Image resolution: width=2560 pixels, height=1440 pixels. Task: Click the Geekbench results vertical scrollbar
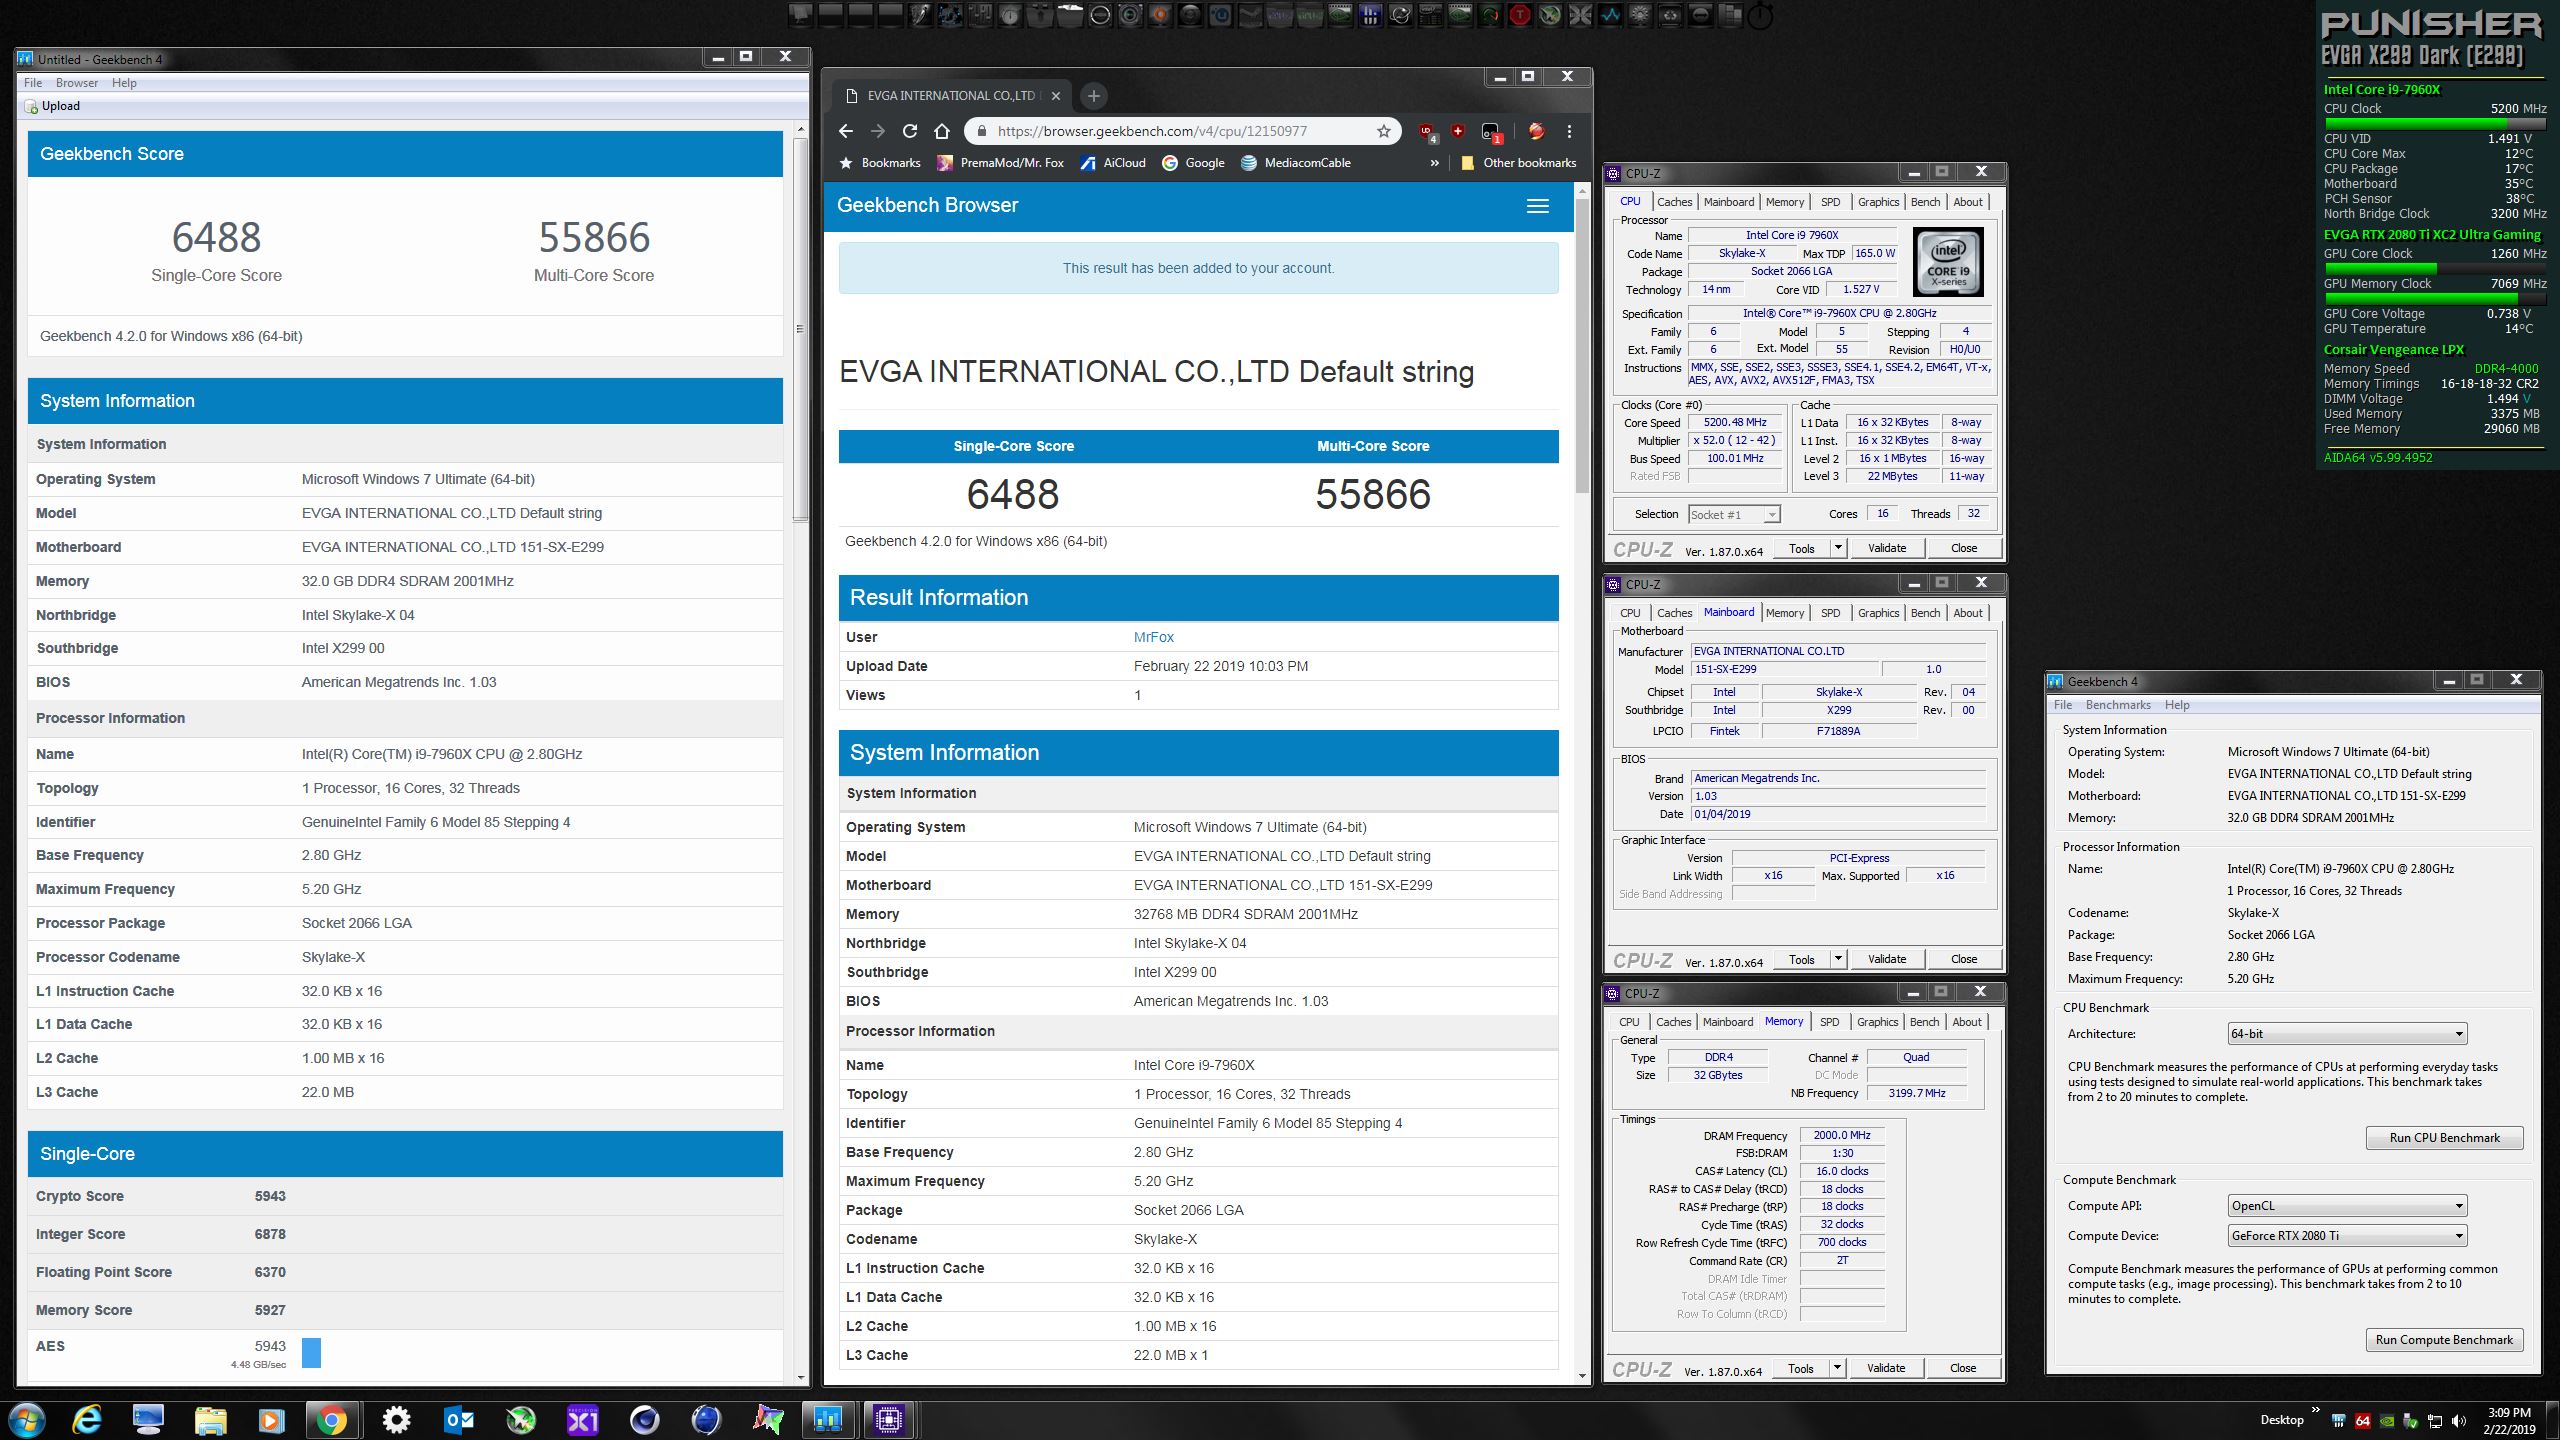click(799, 330)
